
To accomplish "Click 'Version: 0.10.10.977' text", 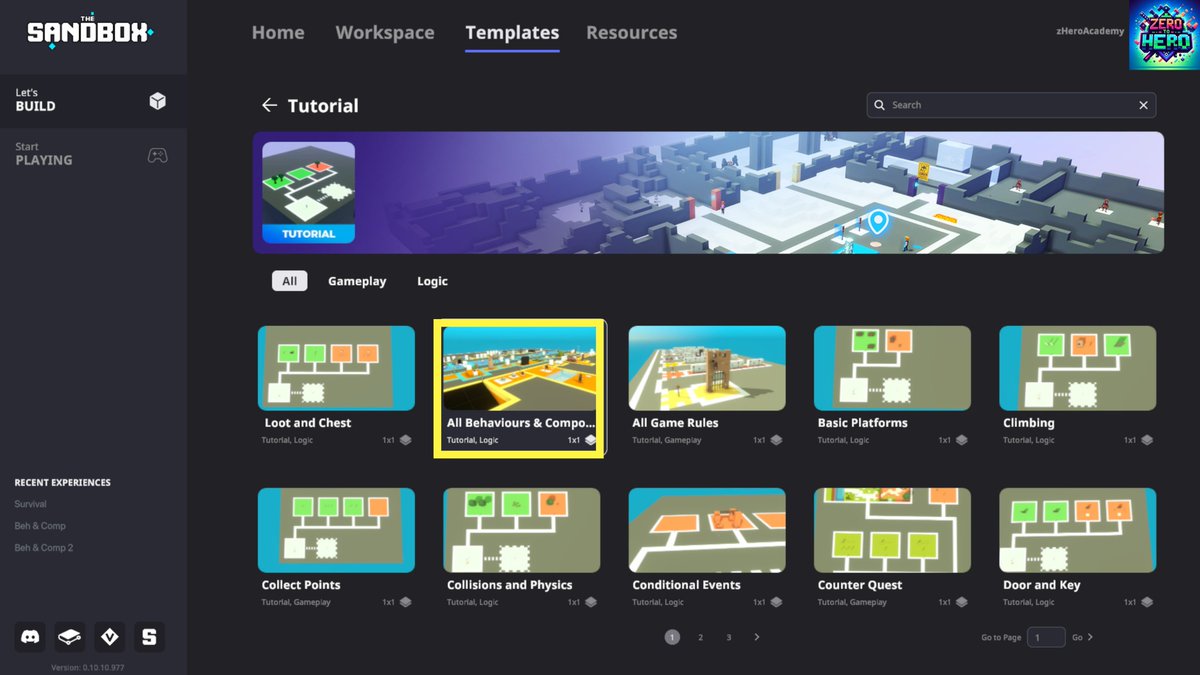I will tap(88, 667).
